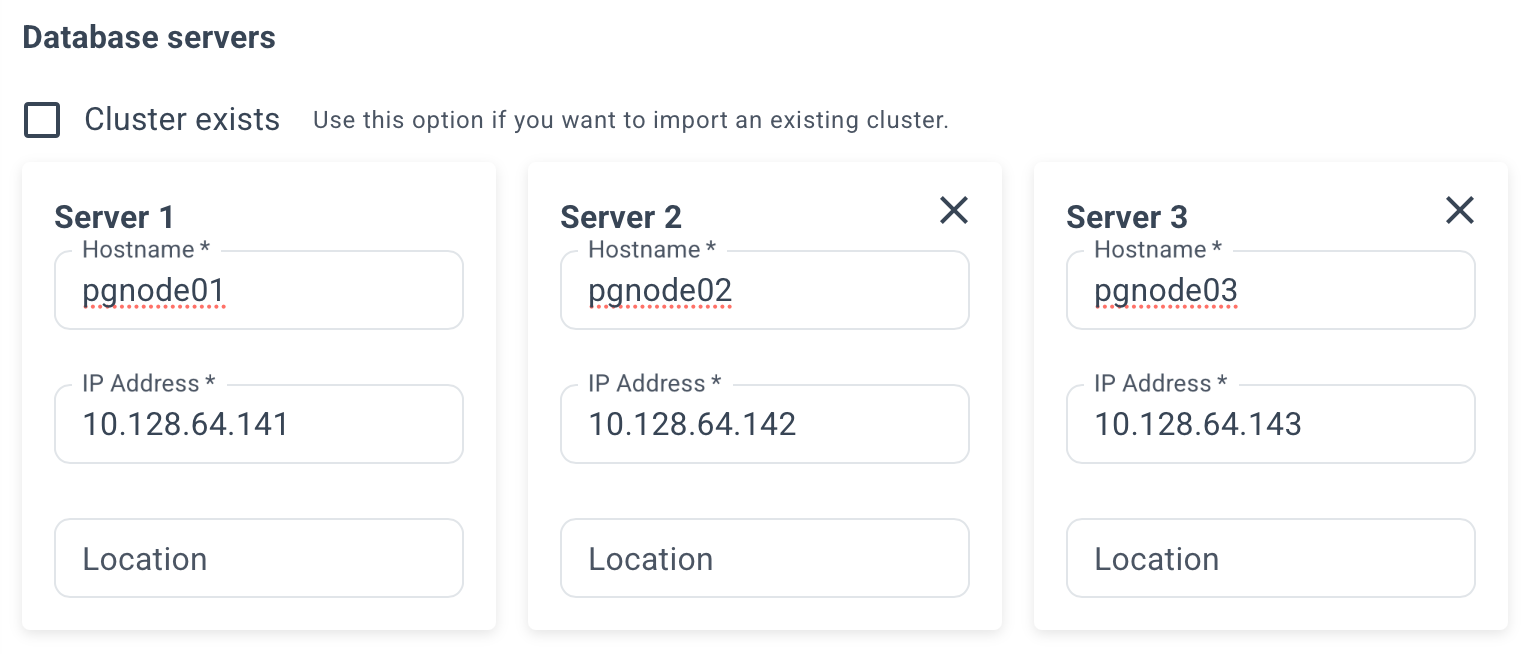
Task: Focus Server 2 Location field
Action: 765,558
